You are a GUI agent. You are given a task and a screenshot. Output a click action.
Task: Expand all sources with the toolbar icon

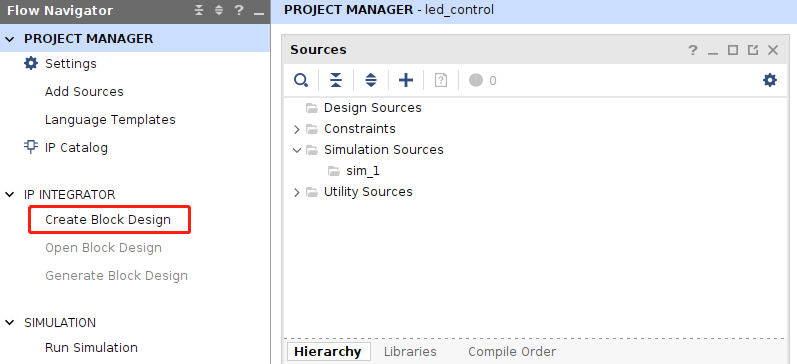tap(371, 80)
